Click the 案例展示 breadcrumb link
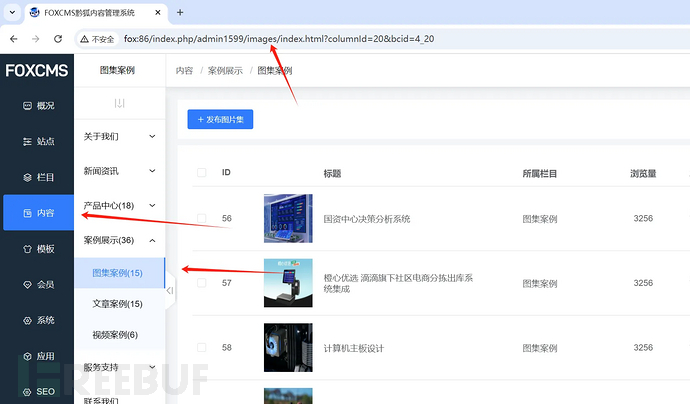Screen dimensions: 690x404 pos(225,71)
